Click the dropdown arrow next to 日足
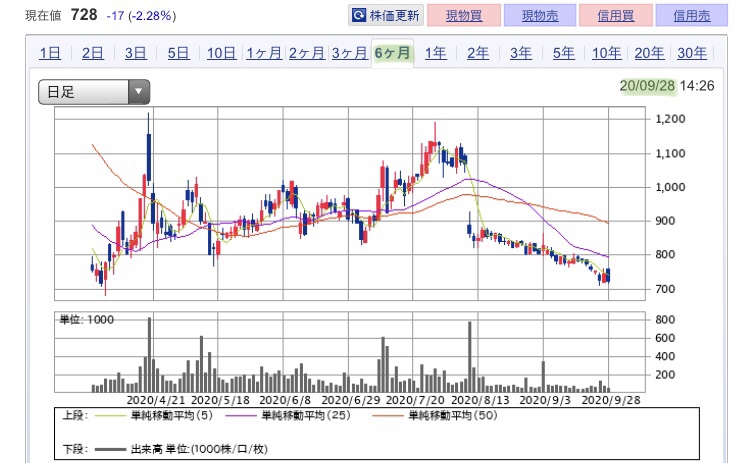Viewport: 735px width, 463px height. (139, 92)
